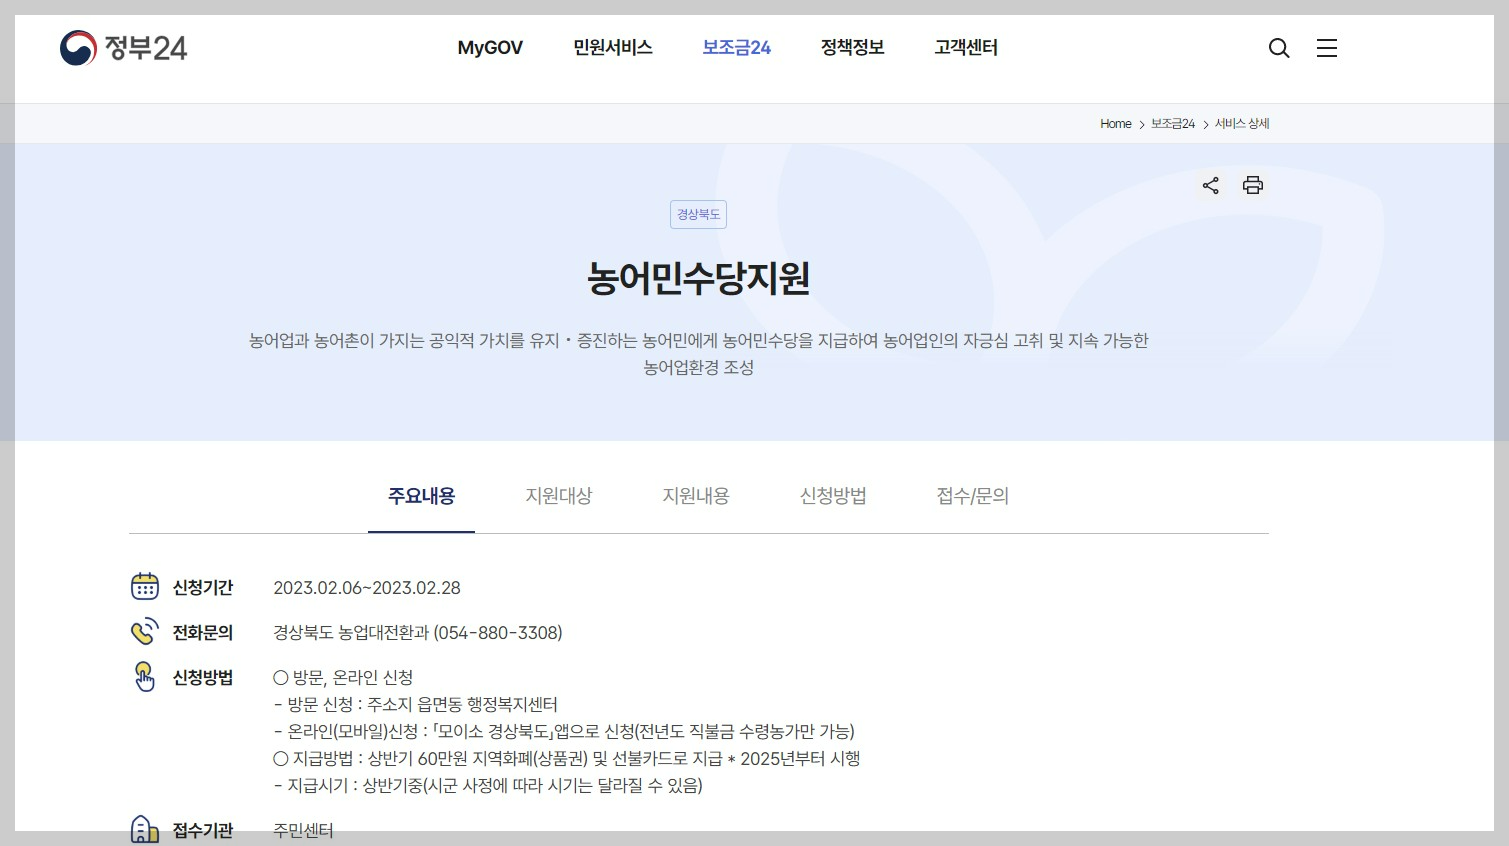
Task: Click calendar icon beside 신청기간
Action: (x=145, y=587)
